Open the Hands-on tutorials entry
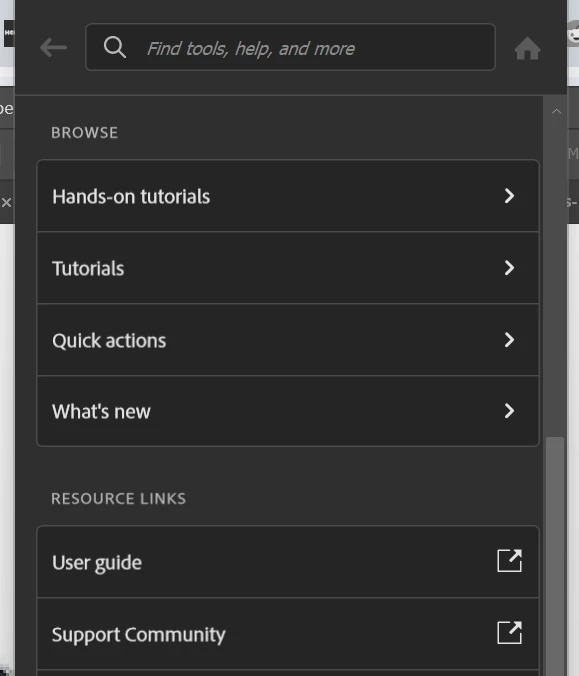The image size is (579, 676). point(288,196)
